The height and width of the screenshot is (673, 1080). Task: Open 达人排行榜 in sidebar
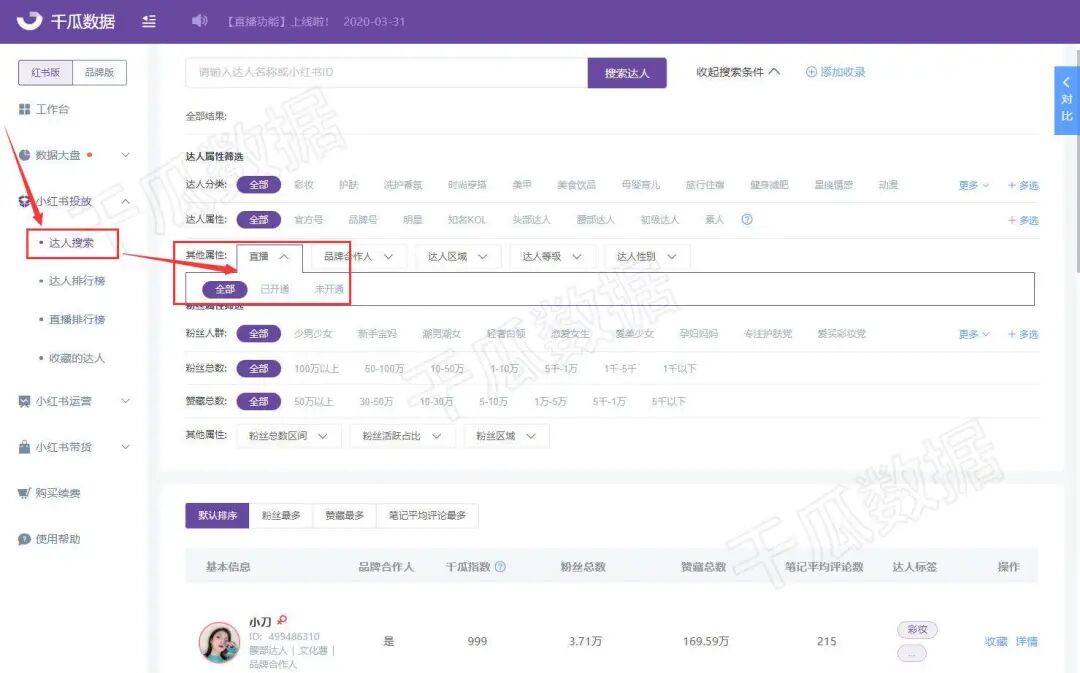[x=76, y=281]
